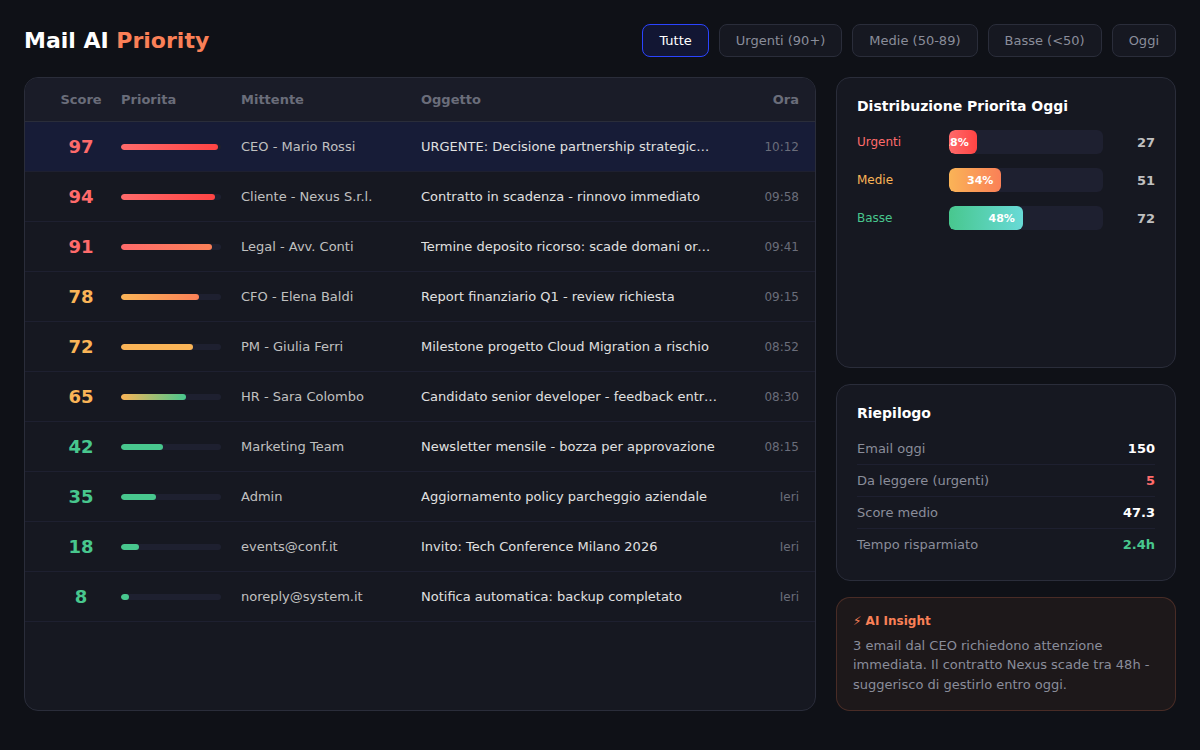Click the Mittente column header
The image size is (1200, 750).
pos(273,99)
